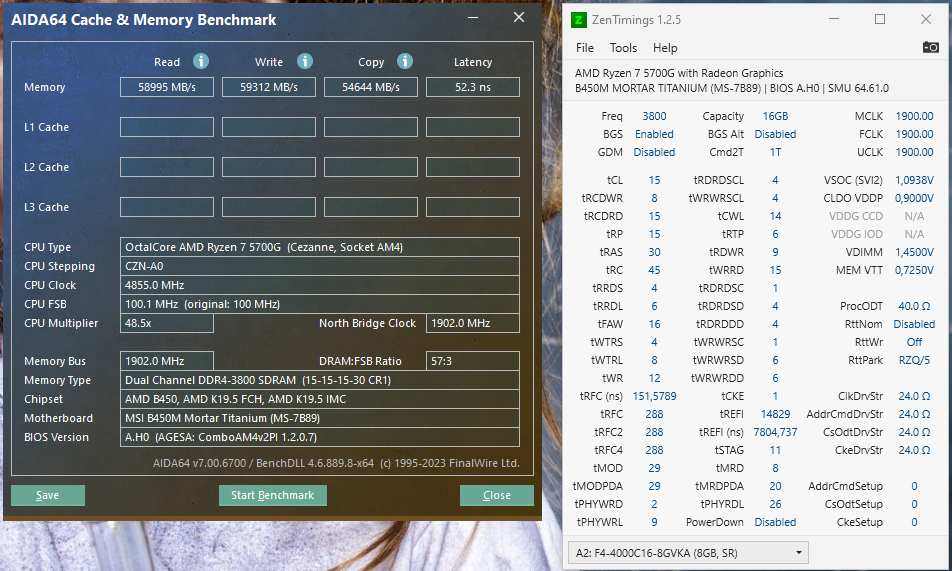
Task: Click the tCWL 14 value
Action: [775, 216]
